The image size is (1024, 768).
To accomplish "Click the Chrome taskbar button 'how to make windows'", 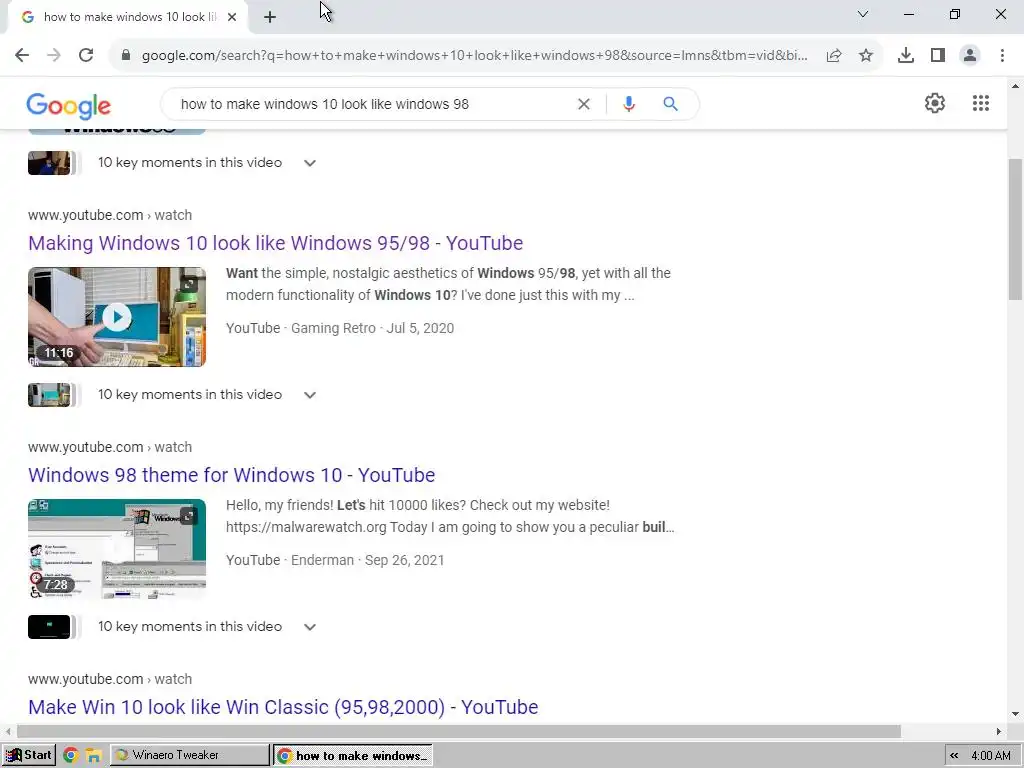I will tap(353, 756).
